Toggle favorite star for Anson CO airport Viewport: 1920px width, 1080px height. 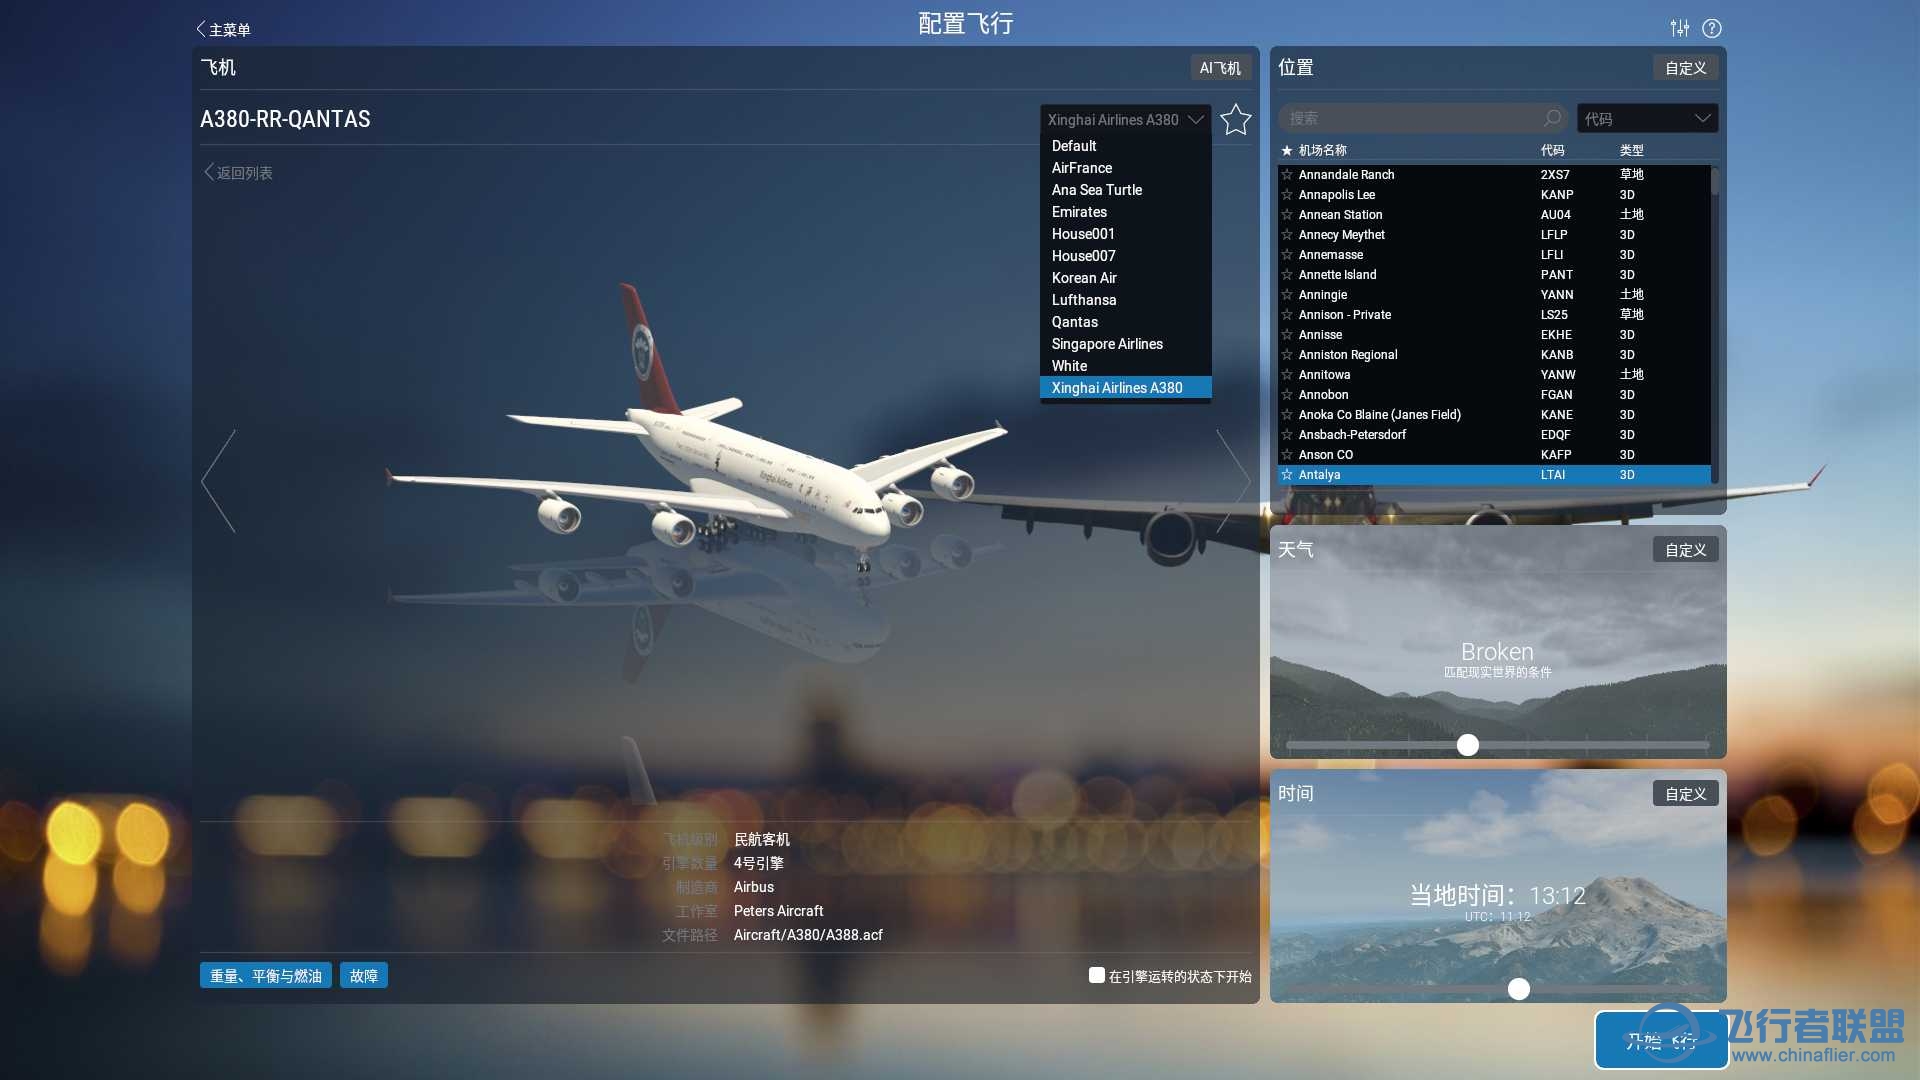tap(1287, 454)
